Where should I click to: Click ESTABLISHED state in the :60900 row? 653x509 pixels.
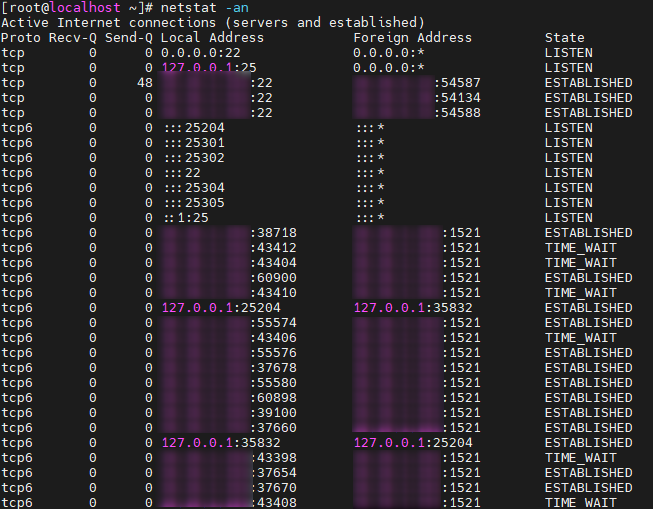point(588,278)
